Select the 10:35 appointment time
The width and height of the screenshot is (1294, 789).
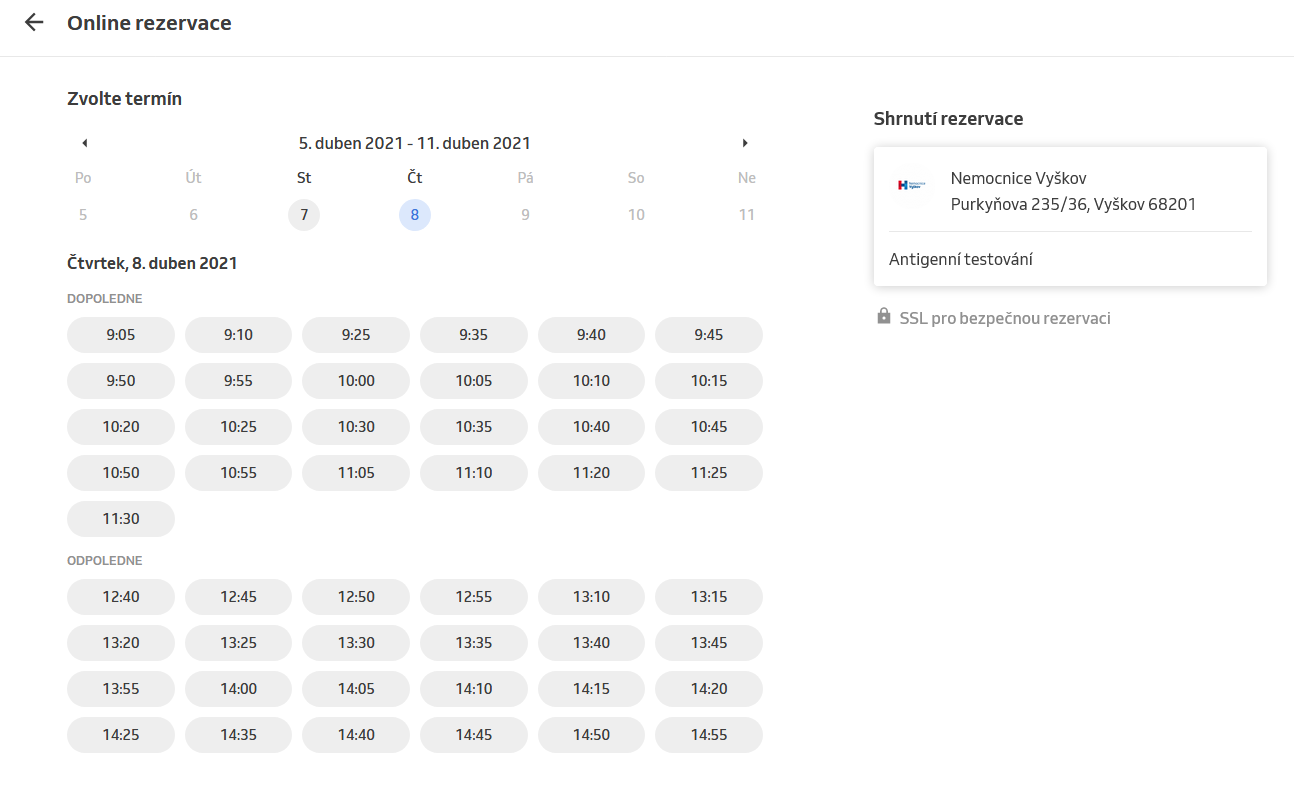[474, 427]
